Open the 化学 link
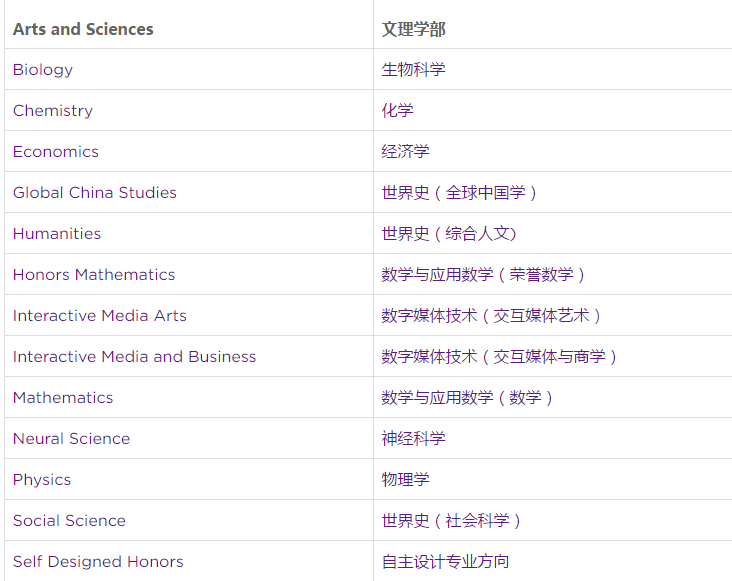Image resolution: width=732 pixels, height=581 pixels. pos(397,111)
